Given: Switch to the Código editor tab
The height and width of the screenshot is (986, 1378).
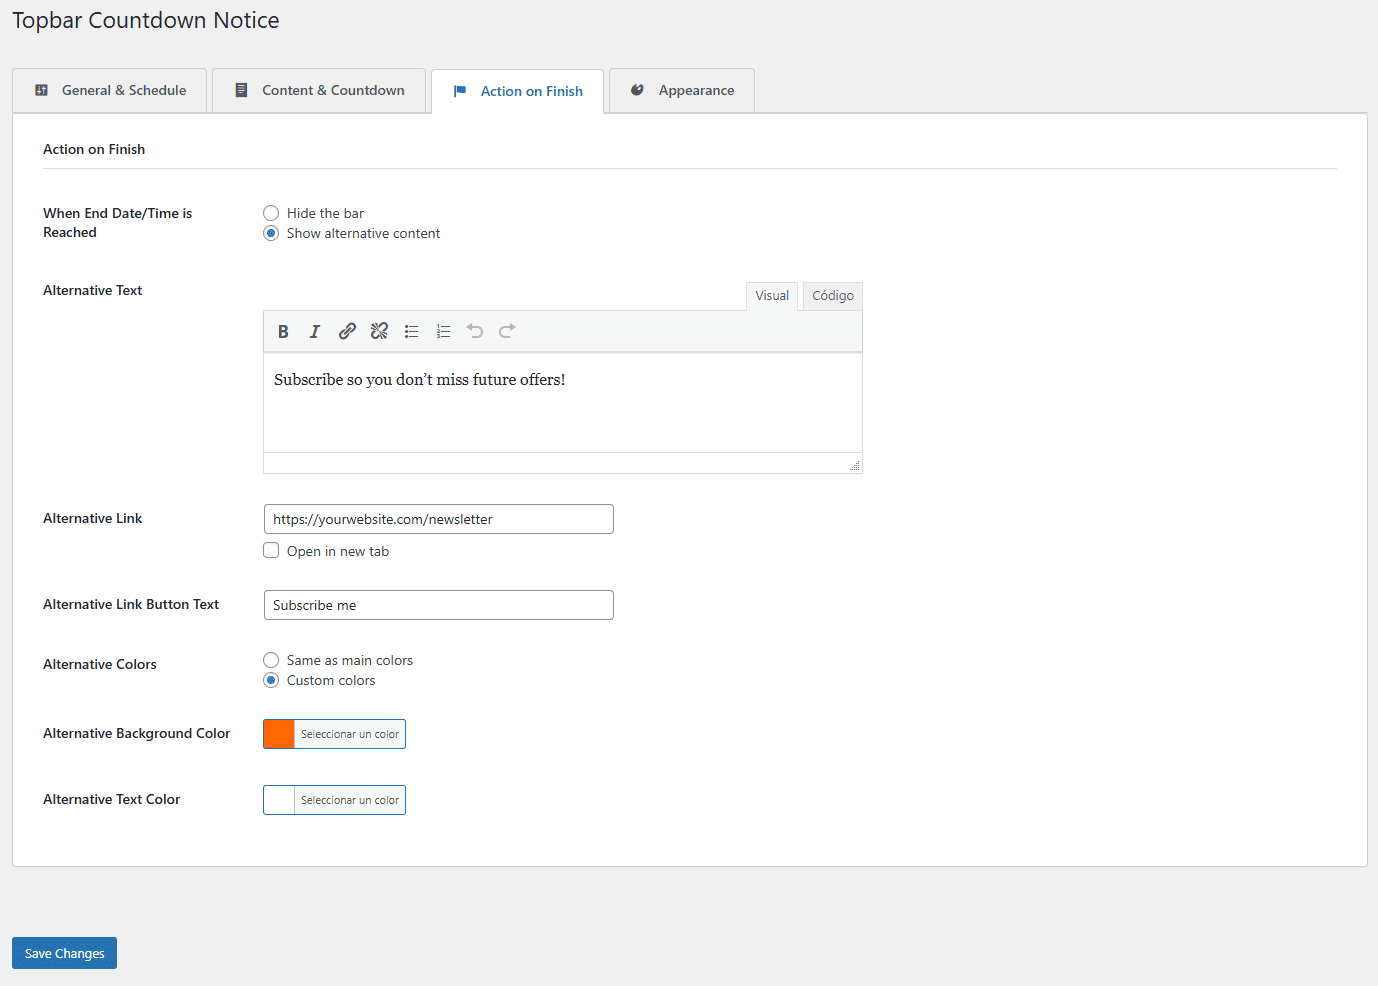Looking at the screenshot, I should [832, 295].
